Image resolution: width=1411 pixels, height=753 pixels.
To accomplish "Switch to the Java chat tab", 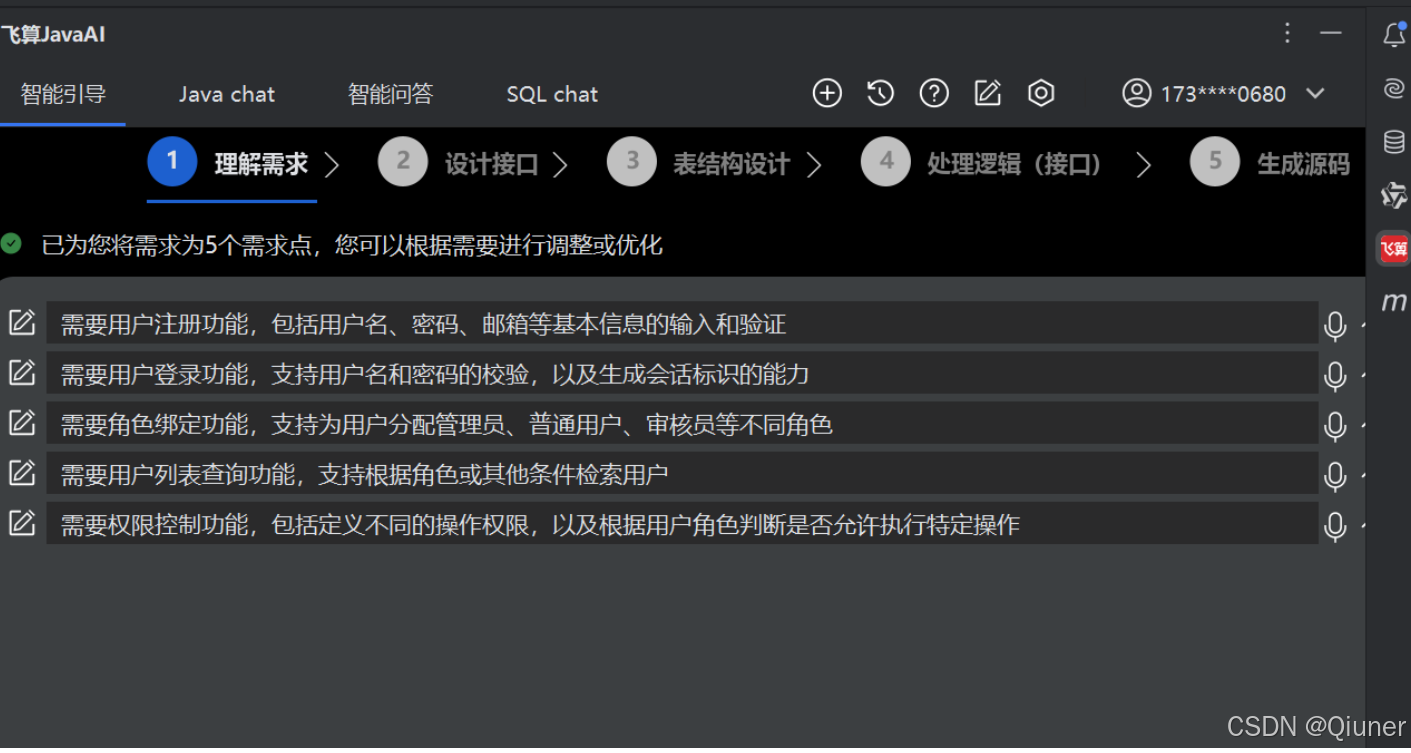I will tap(226, 93).
